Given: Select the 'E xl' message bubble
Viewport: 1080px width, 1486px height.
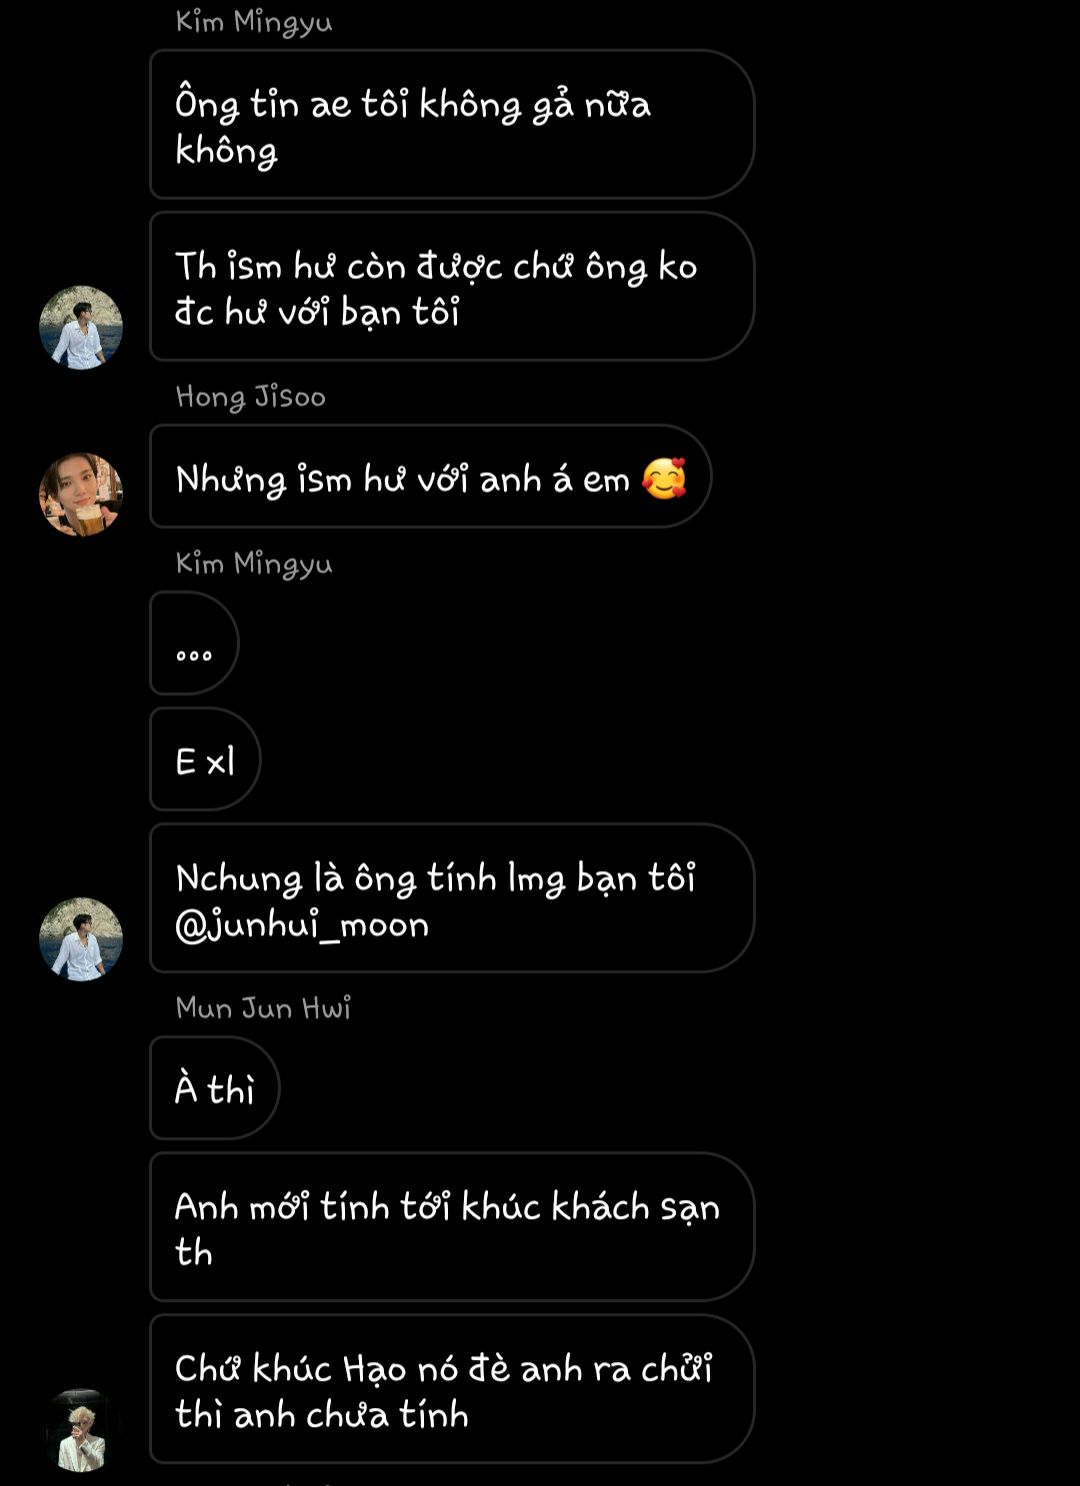Looking at the screenshot, I should 205,759.
